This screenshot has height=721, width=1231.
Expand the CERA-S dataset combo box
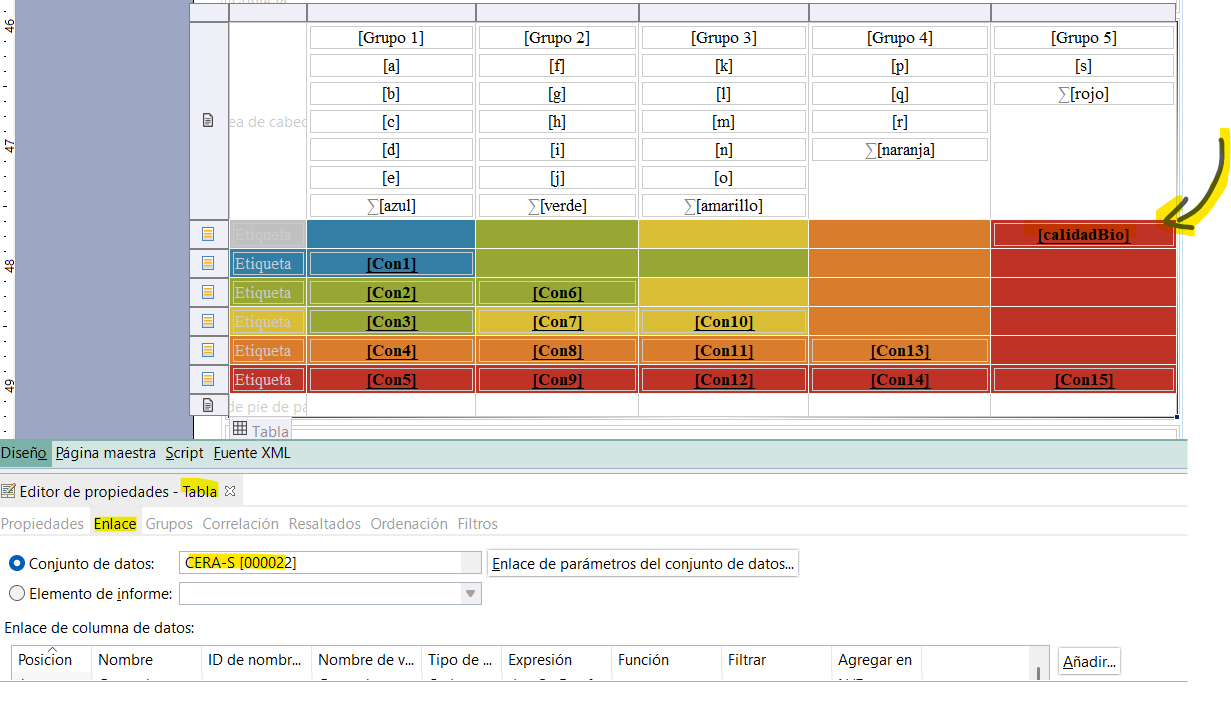pyautogui.click(x=470, y=563)
